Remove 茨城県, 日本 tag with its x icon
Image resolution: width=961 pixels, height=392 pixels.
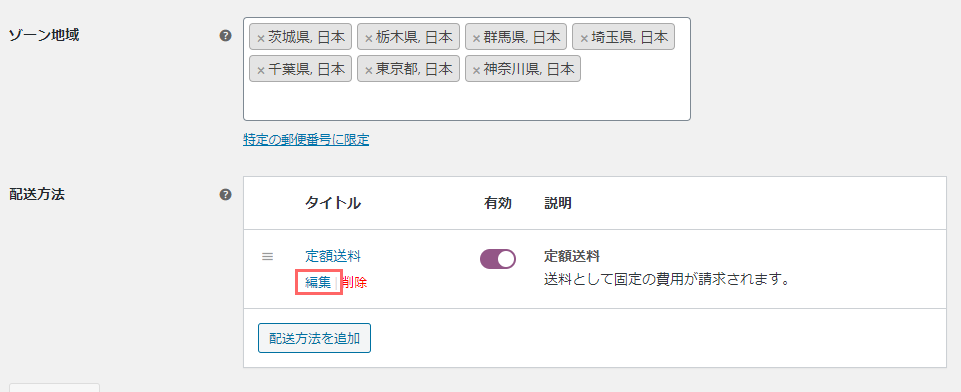[x=260, y=38]
